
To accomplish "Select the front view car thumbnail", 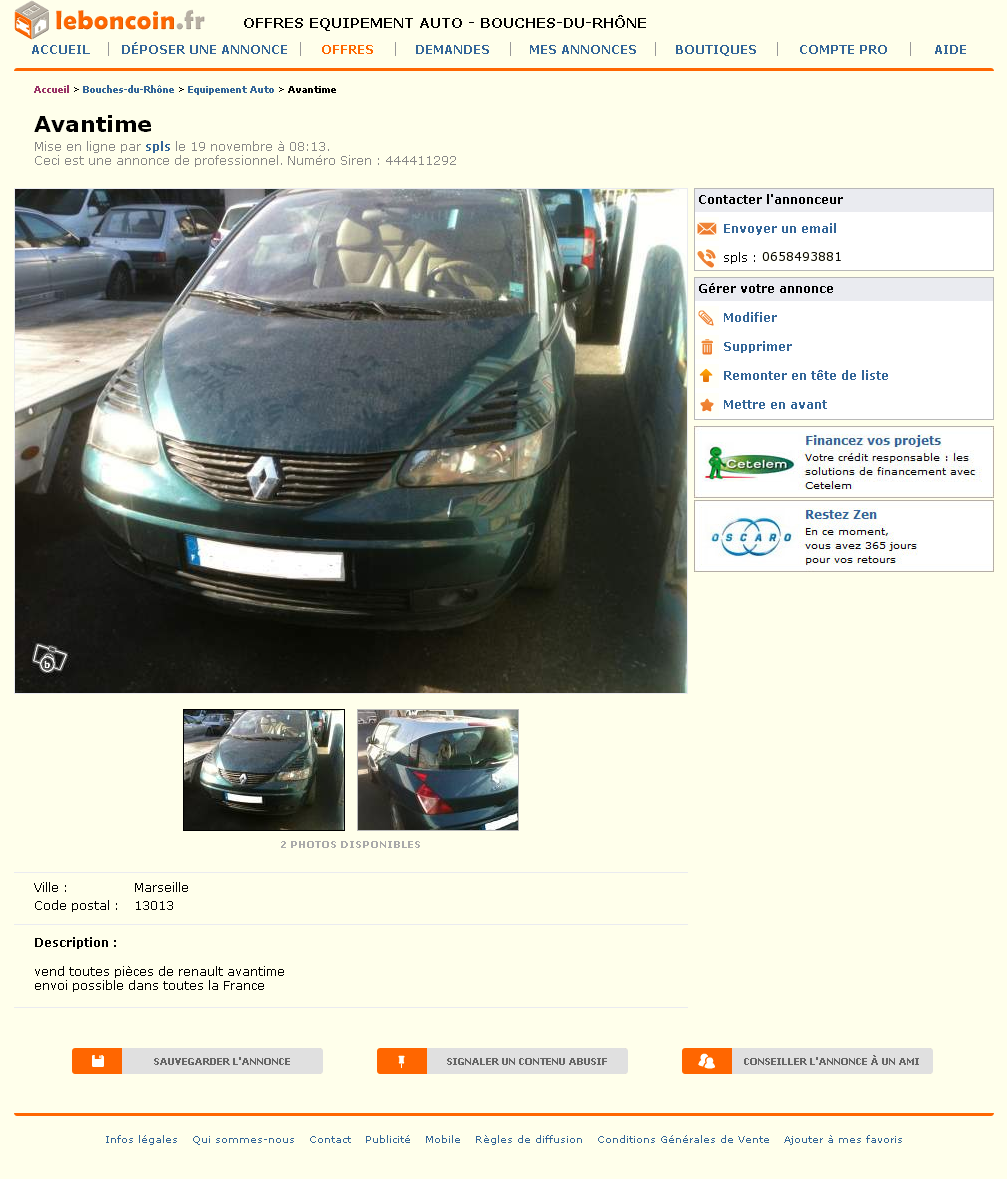I will 264,770.
